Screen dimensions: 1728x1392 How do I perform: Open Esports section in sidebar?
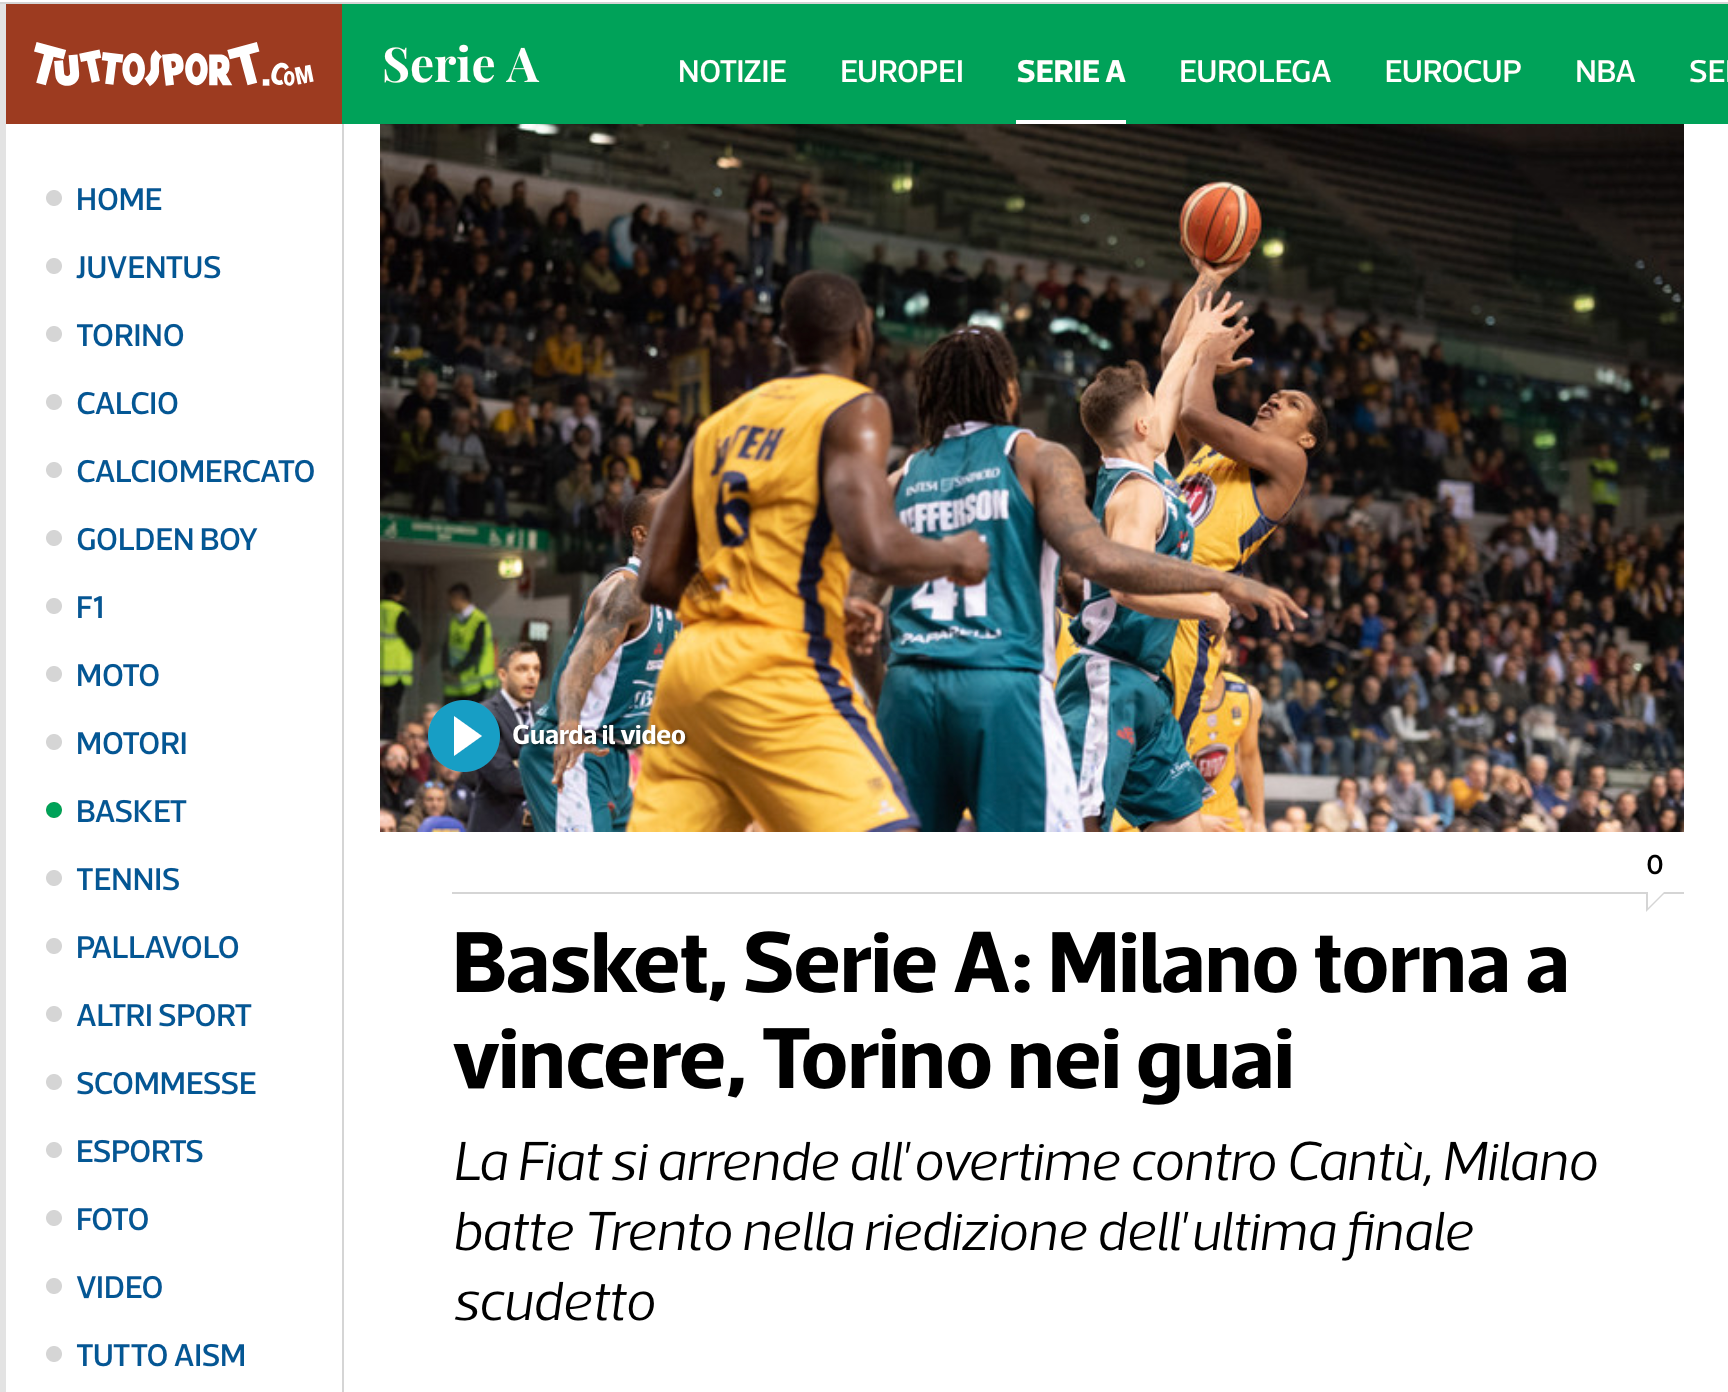tap(139, 1152)
